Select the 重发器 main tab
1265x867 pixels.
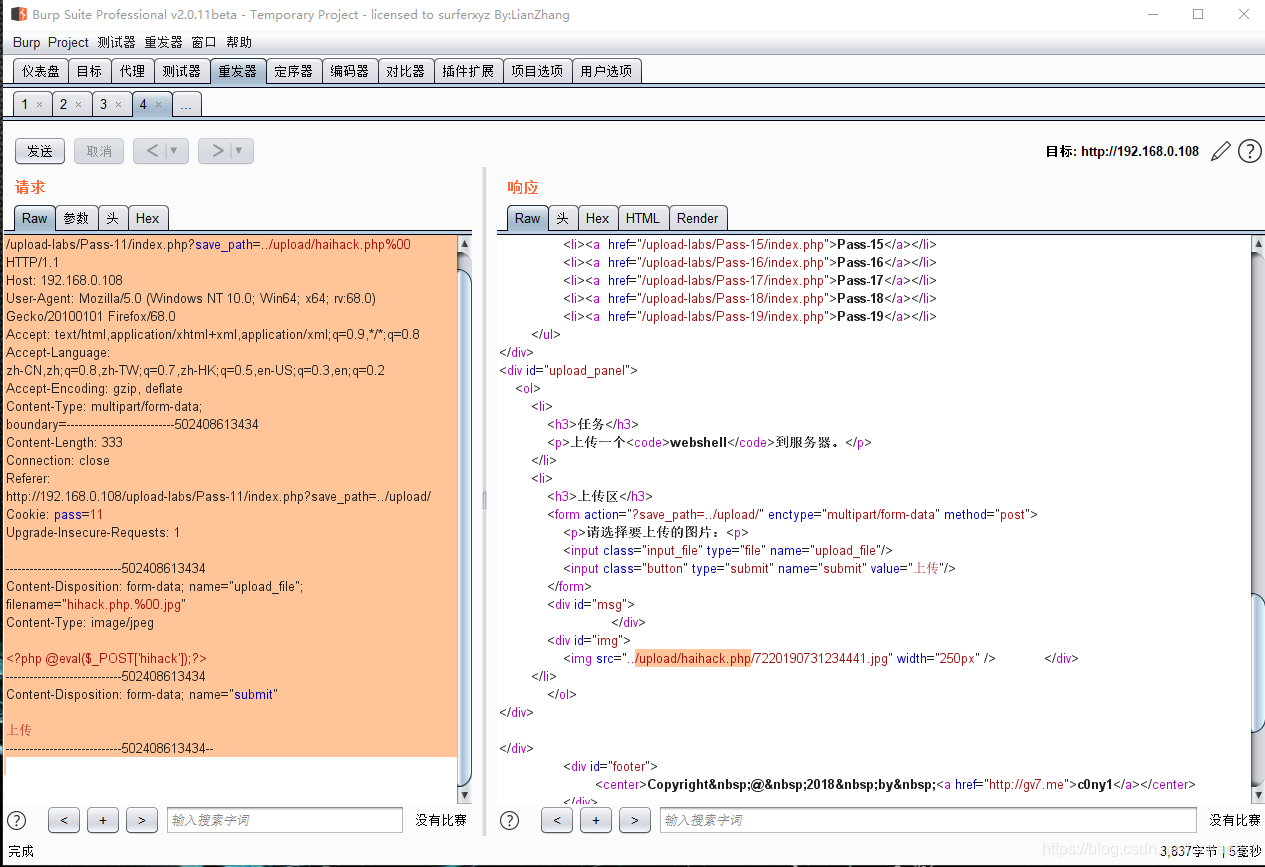[237, 71]
